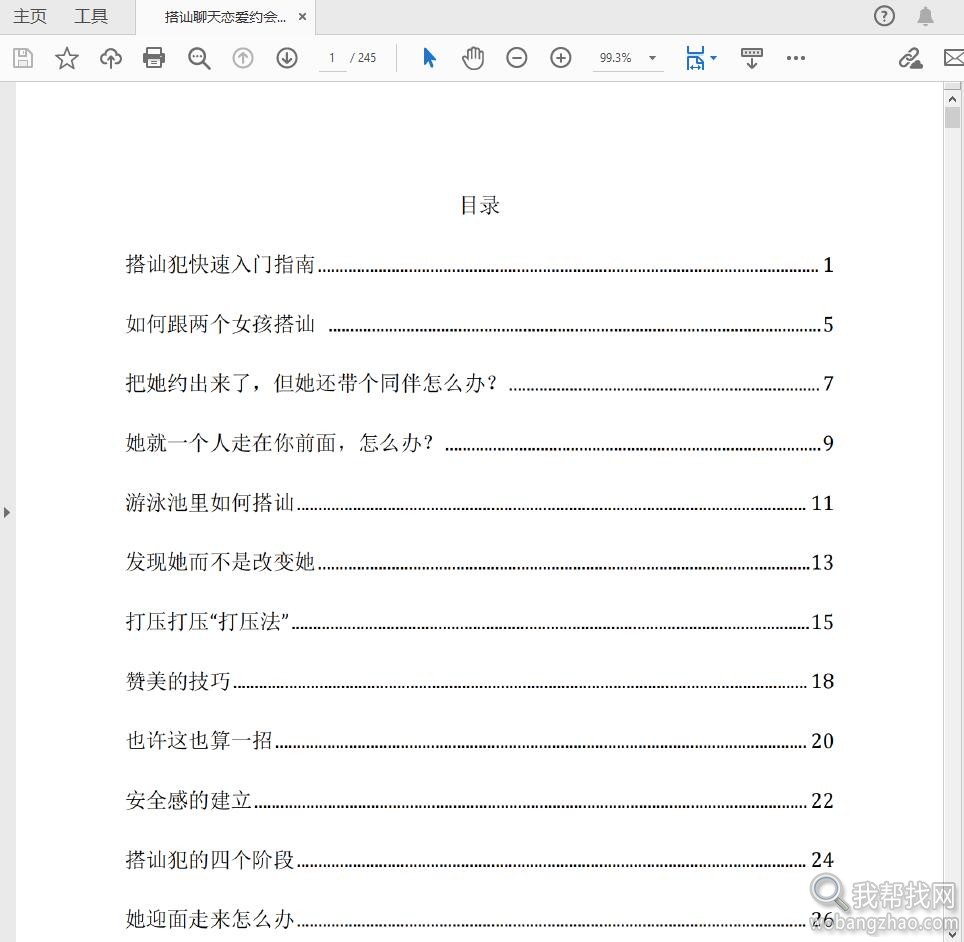Switch to the 主页 tab
This screenshot has width=964, height=942.
pyautogui.click(x=30, y=17)
